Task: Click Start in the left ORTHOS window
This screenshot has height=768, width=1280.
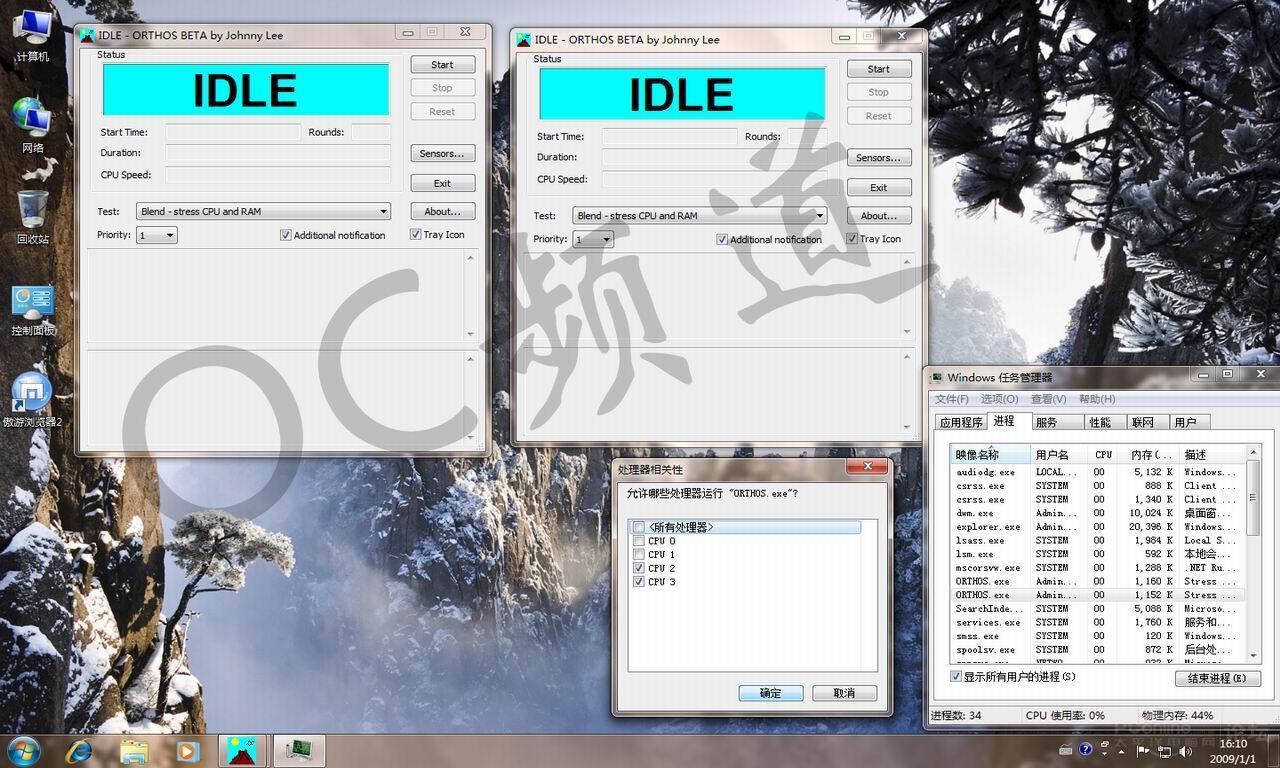Action: tap(442, 64)
